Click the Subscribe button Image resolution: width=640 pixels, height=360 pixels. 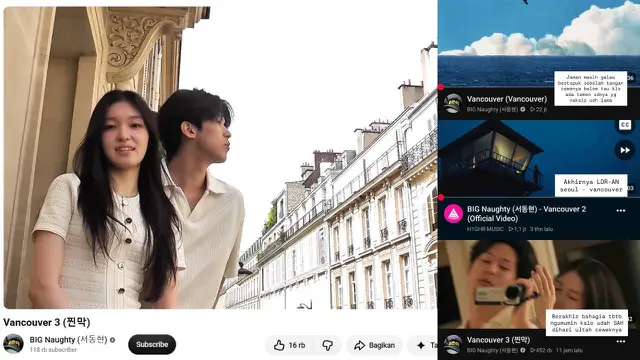pos(152,344)
